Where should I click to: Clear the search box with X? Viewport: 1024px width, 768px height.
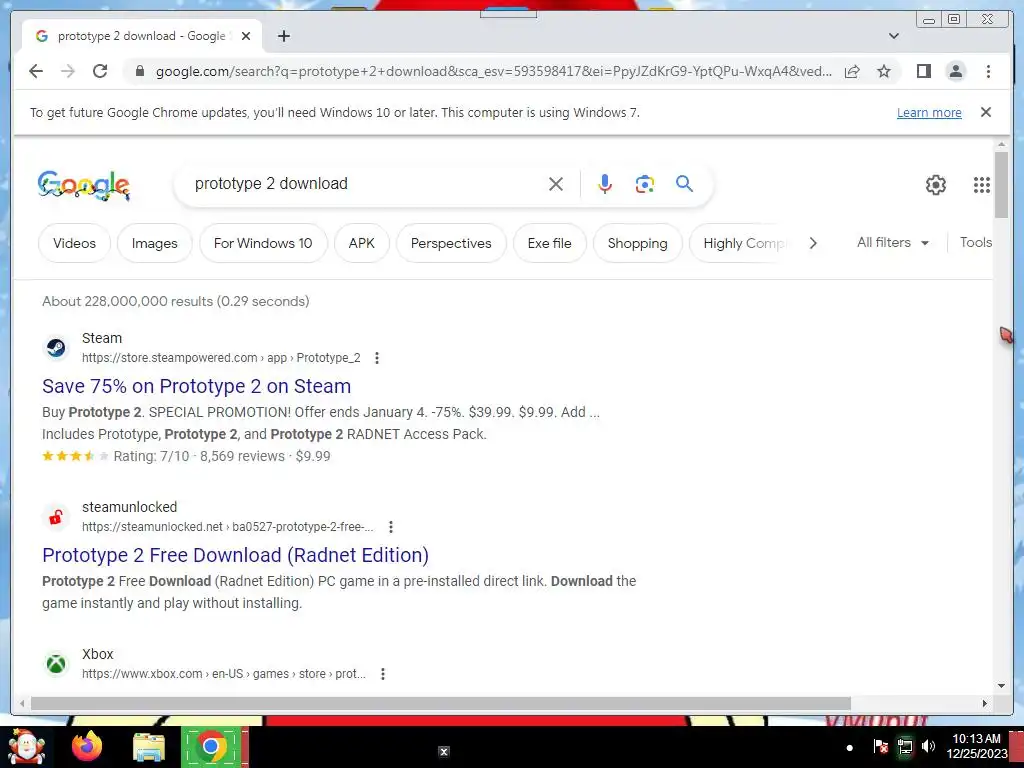click(x=556, y=184)
